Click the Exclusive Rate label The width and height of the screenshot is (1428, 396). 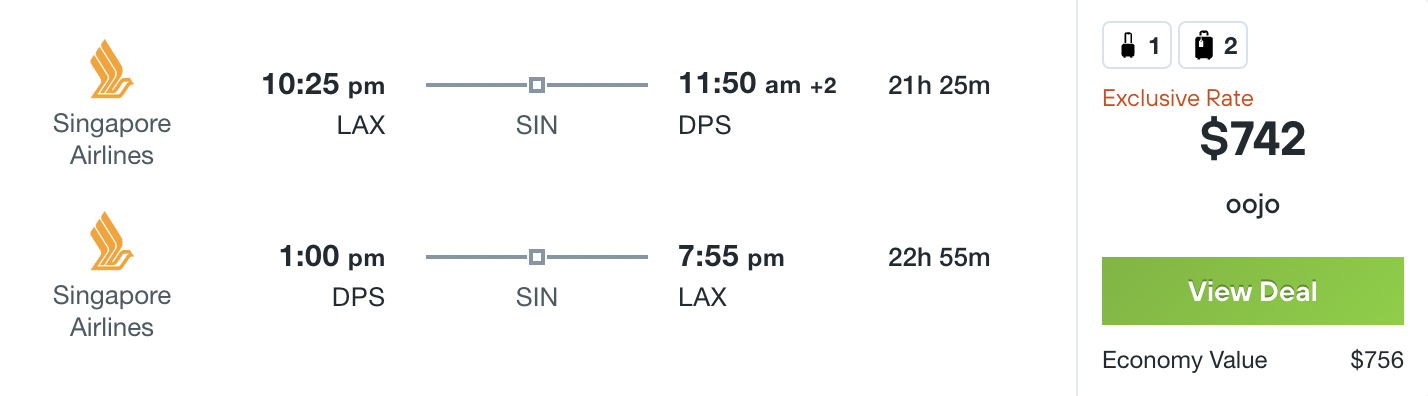click(x=1178, y=98)
